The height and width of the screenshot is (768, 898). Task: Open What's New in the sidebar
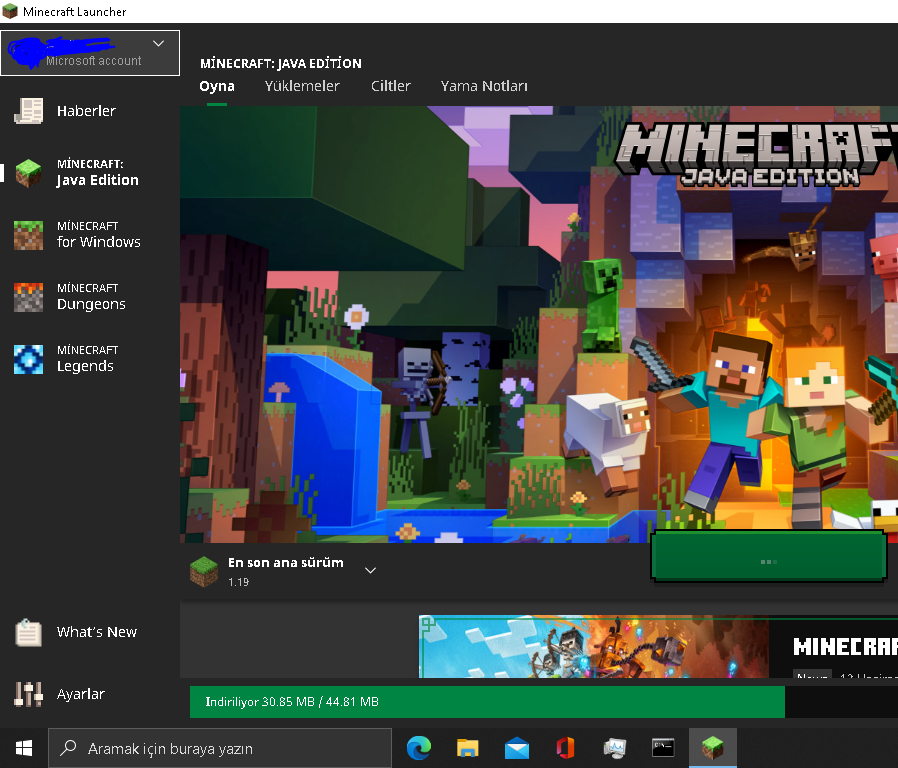90,632
